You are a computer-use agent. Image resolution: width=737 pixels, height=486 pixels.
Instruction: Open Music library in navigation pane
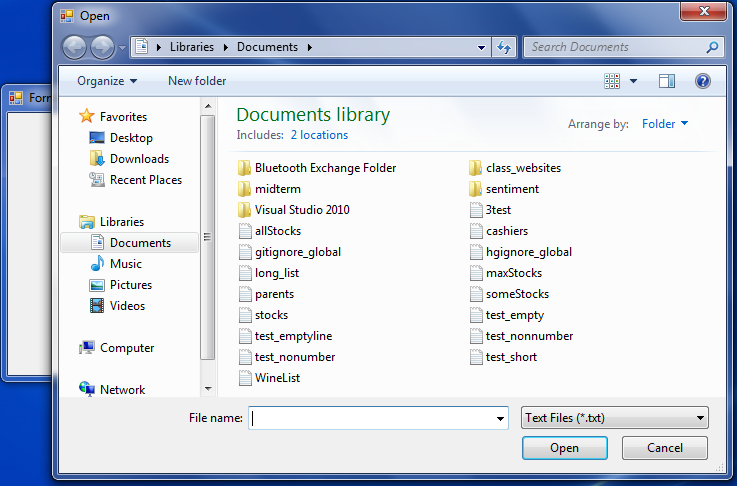point(116,264)
